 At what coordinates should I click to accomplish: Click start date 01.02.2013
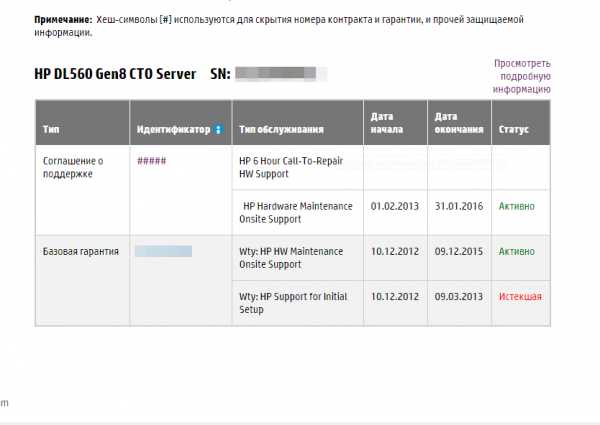click(395, 206)
